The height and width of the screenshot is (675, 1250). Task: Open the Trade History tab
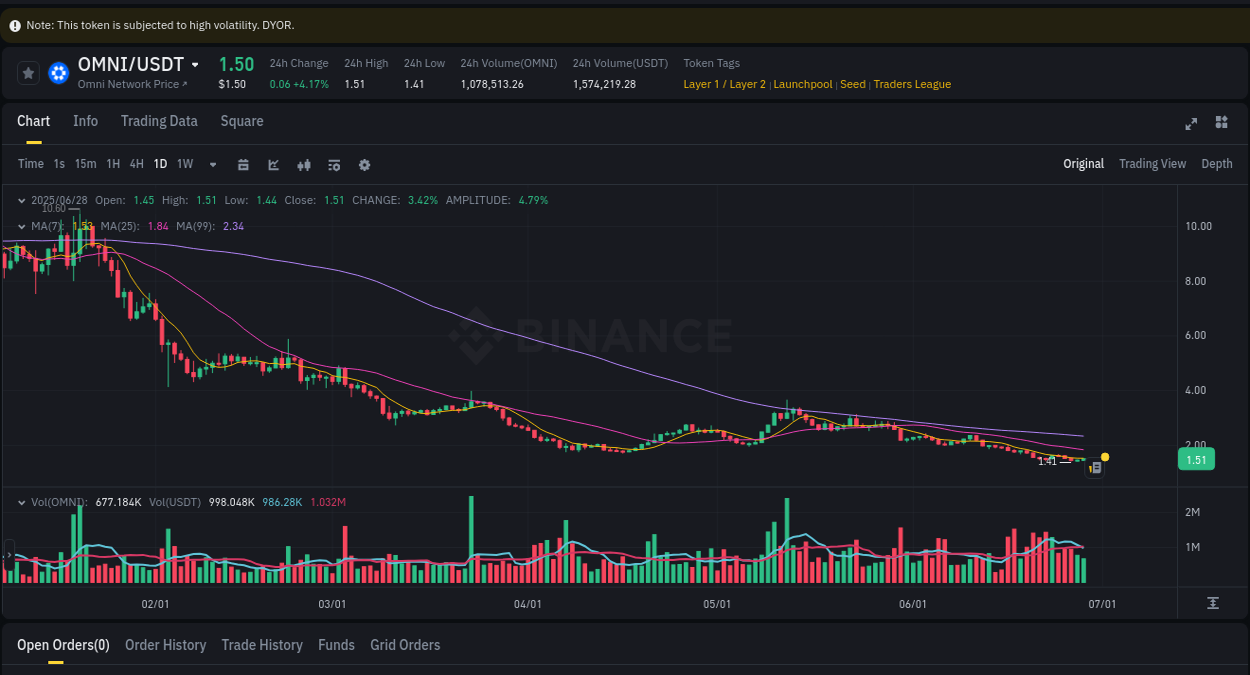[262, 645]
